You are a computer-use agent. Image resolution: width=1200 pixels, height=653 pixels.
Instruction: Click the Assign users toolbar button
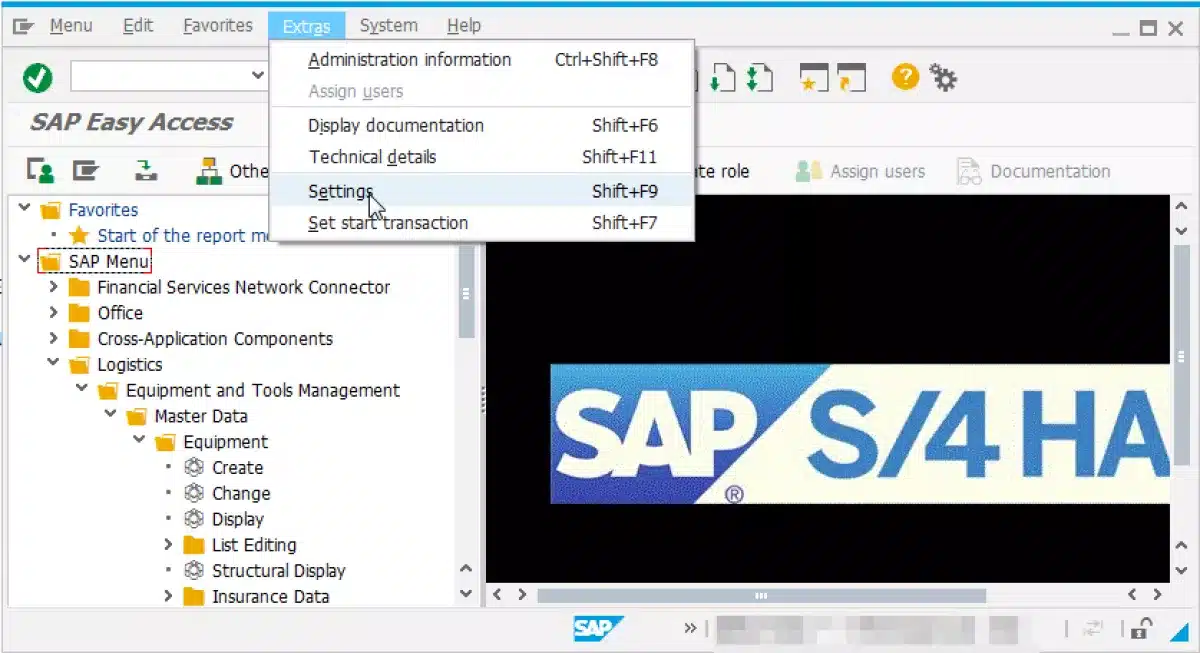pos(860,171)
